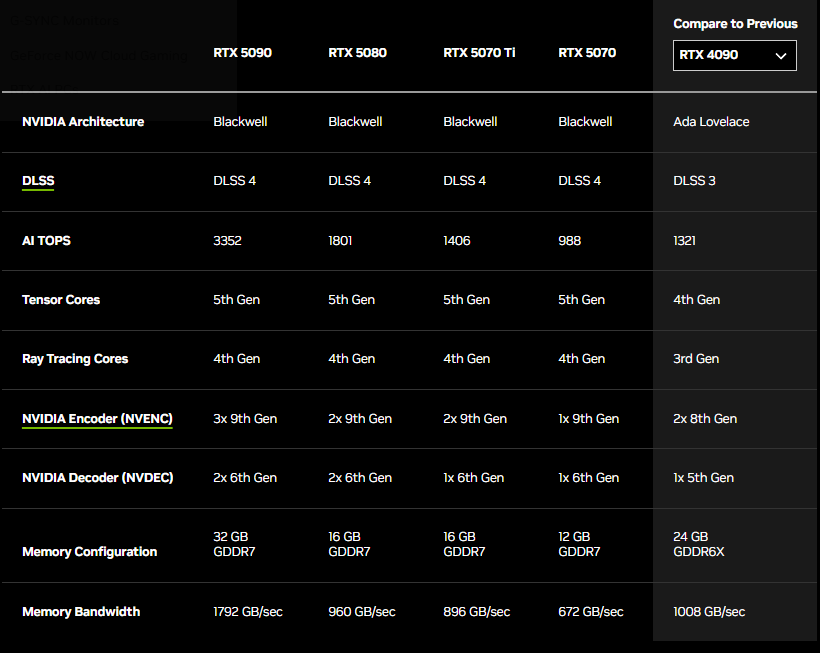820x653 pixels.
Task: Open the underlined DLSS link
Action: 38,181
